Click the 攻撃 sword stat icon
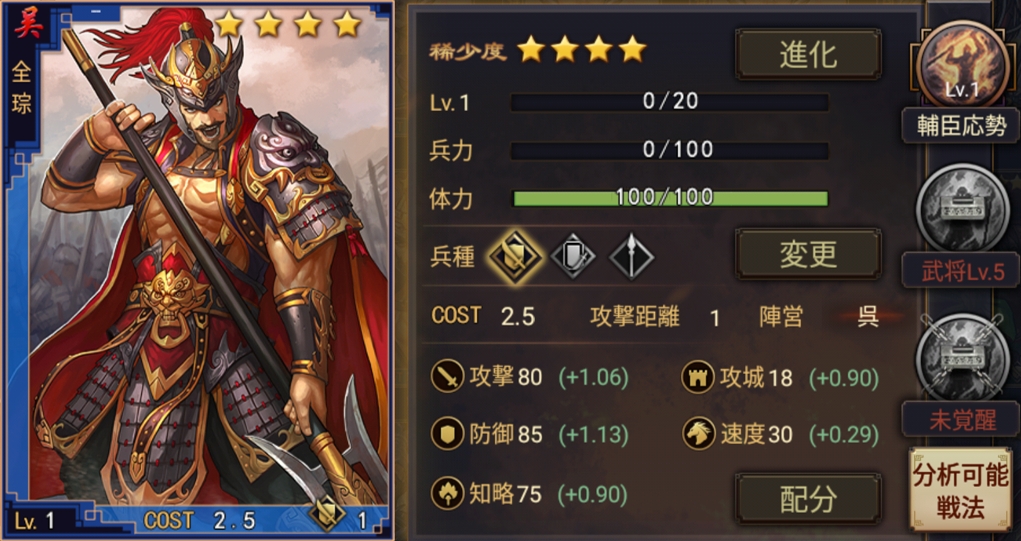1021x541 pixels. tap(447, 377)
